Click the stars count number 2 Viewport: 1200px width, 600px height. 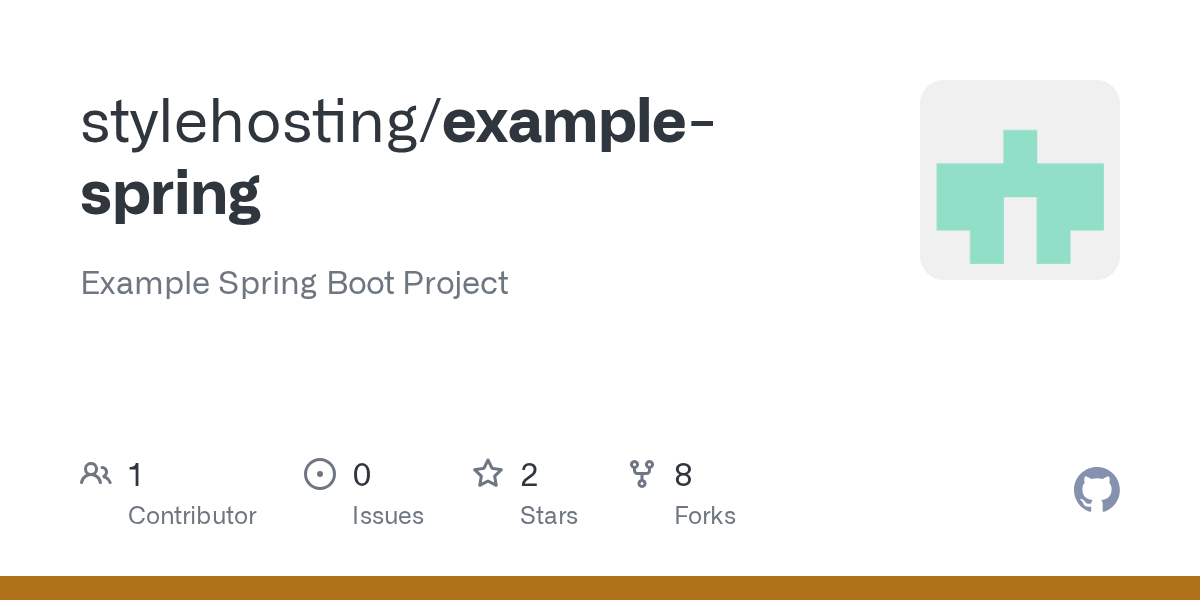[x=529, y=474]
